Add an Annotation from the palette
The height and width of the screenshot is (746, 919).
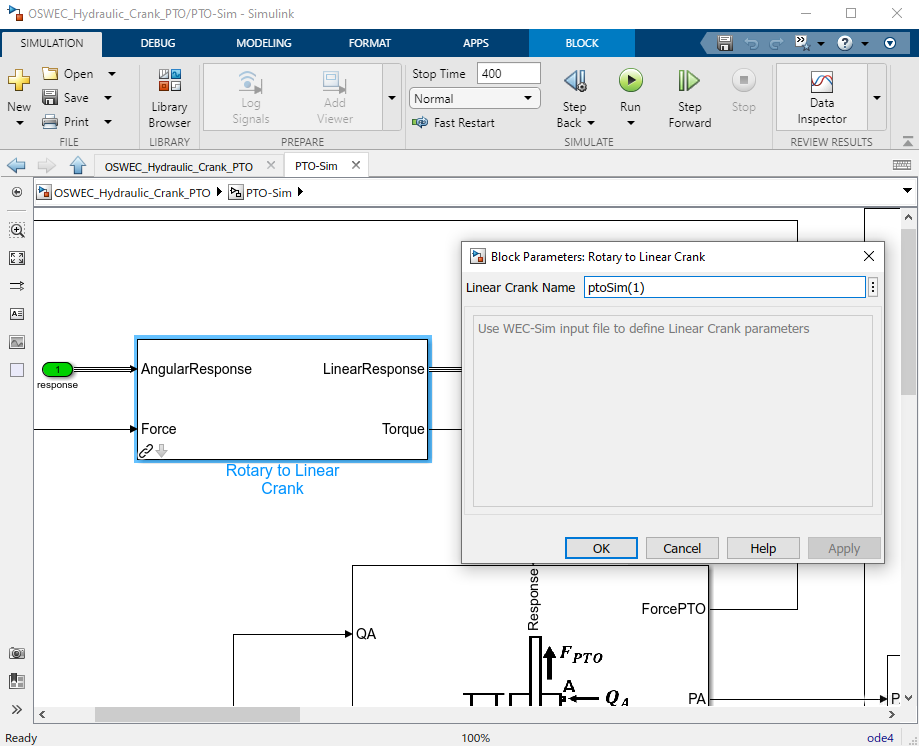[17, 314]
